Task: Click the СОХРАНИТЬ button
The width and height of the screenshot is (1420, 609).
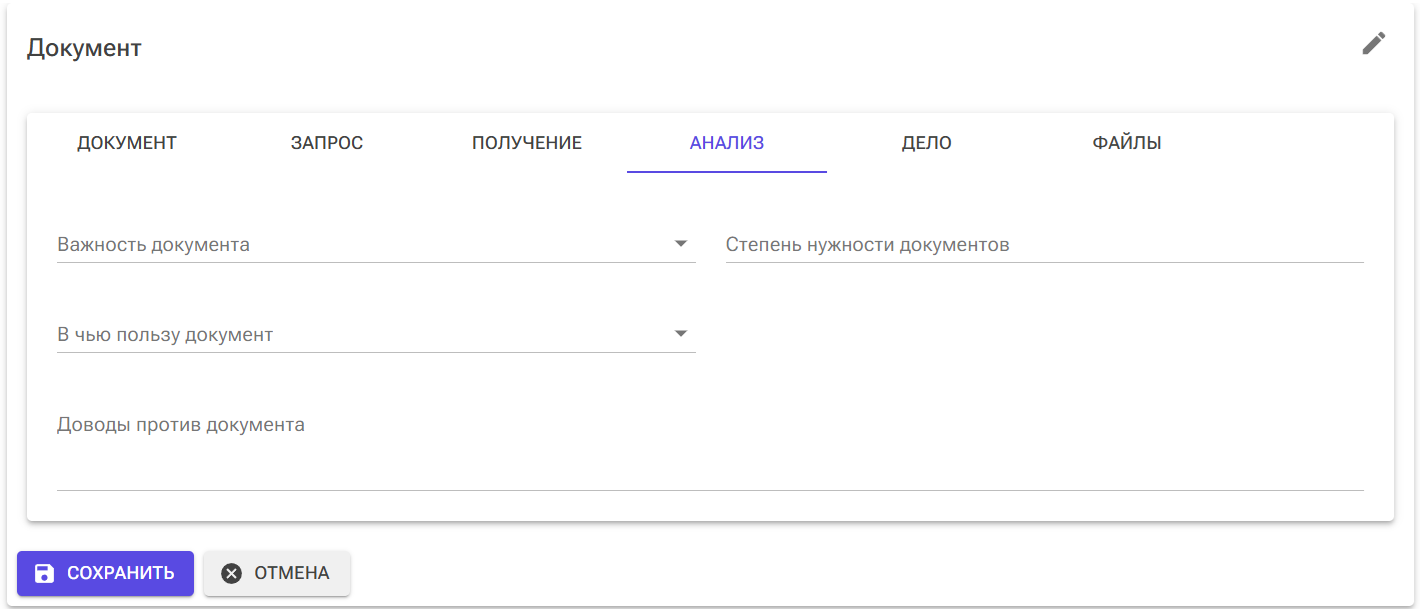Action: [105, 573]
